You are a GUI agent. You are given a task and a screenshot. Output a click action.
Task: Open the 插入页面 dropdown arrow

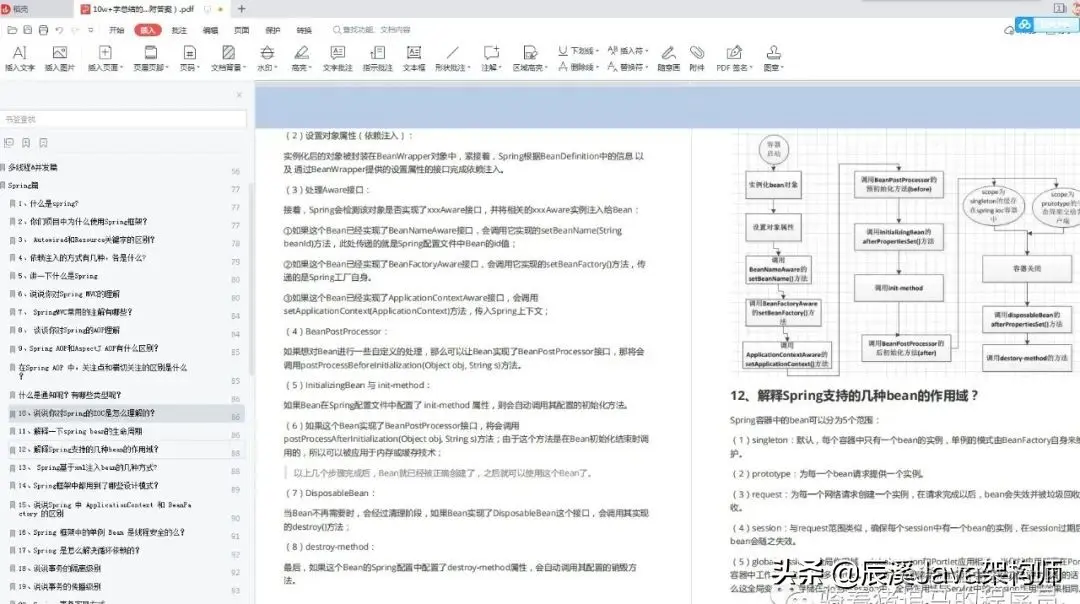click(x=122, y=67)
